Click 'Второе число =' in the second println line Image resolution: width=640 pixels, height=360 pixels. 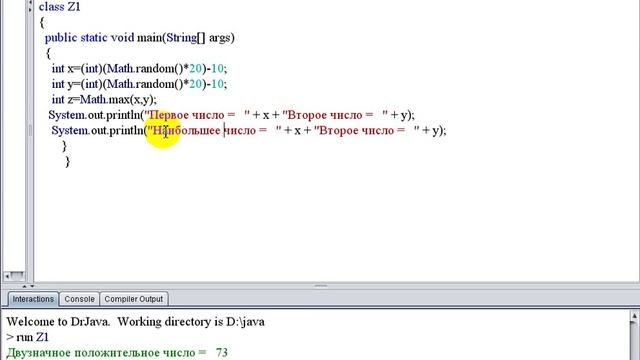coord(362,131)
